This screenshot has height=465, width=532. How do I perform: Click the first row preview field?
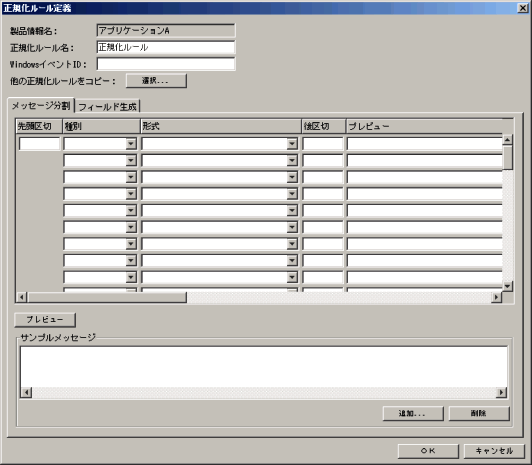coord(424,143)
